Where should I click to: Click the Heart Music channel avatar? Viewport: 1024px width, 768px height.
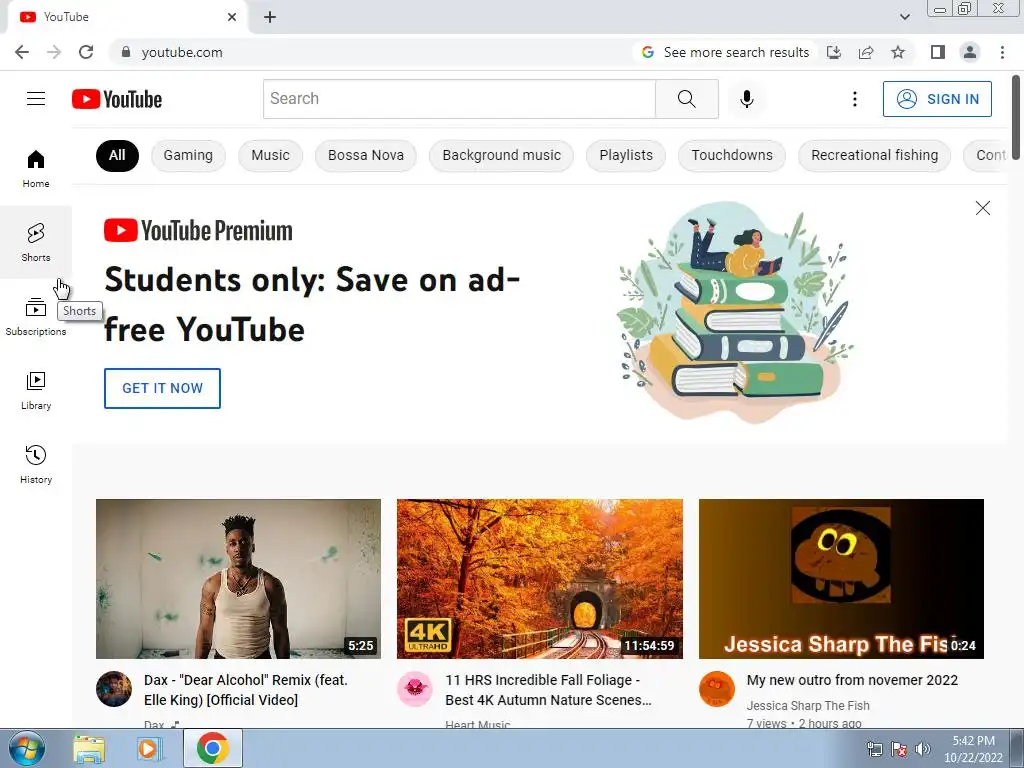415,689
